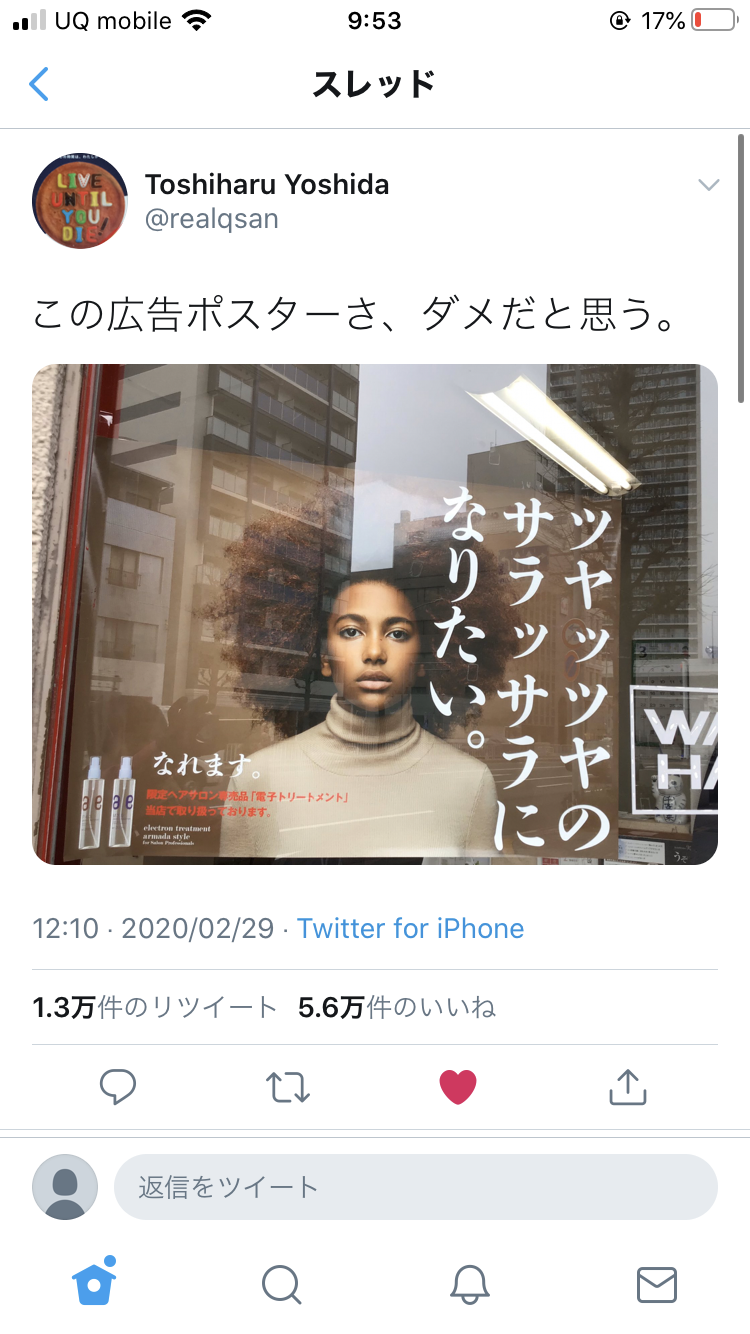View the attached hair ad poster image
Screen dimensions: 750x1334
pos(375,614)
